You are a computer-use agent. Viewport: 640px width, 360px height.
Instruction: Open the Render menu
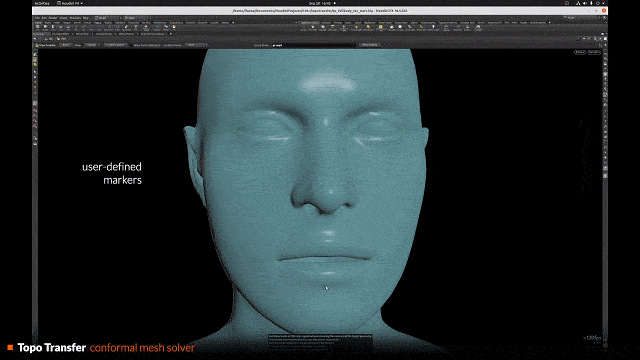point(53,18)
